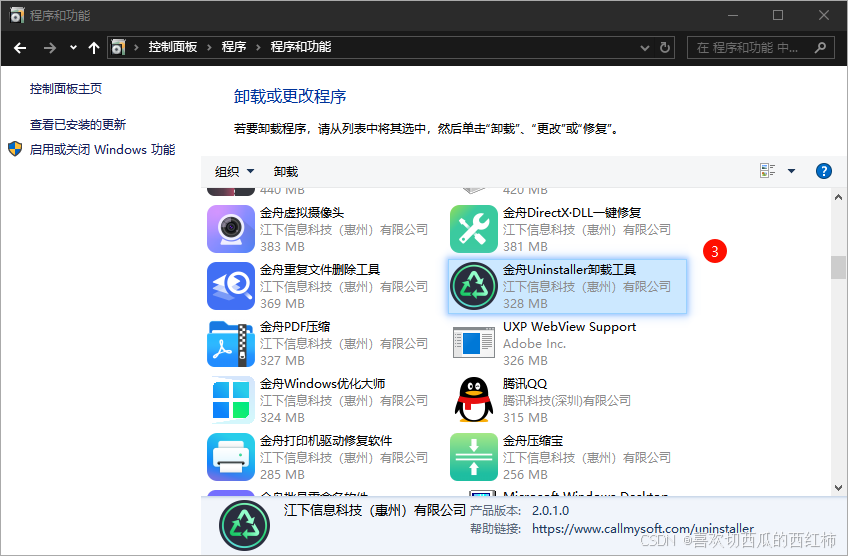848x556 pixels.
Task: Click the 315 MB size text
Action: (x=525, y=418)
